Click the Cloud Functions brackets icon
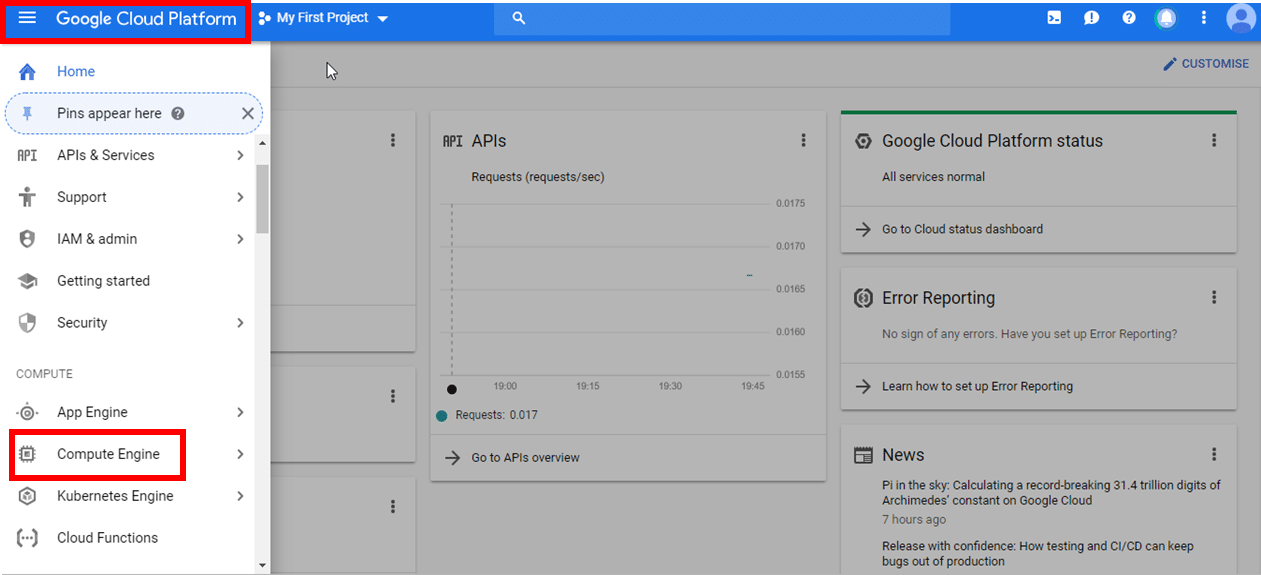This screenshot has width=1261, height=575. [27, 538]
